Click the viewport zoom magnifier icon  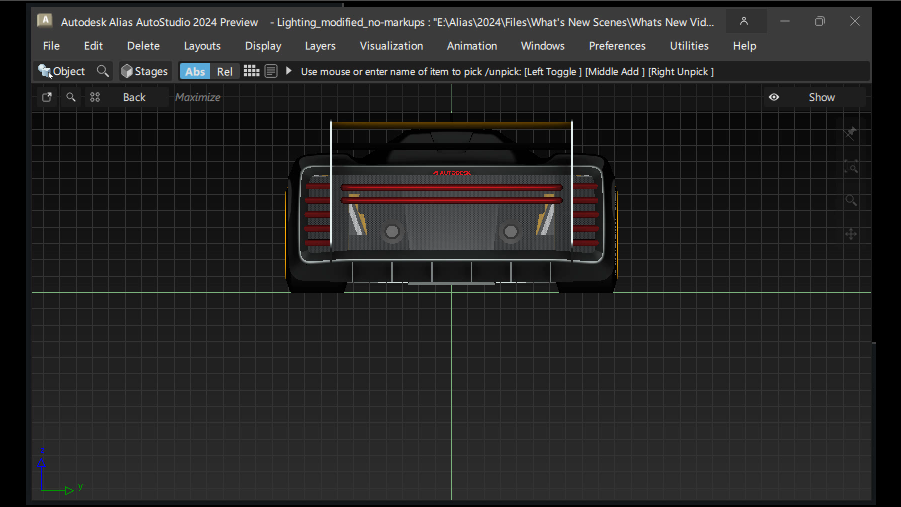(71, 97)
